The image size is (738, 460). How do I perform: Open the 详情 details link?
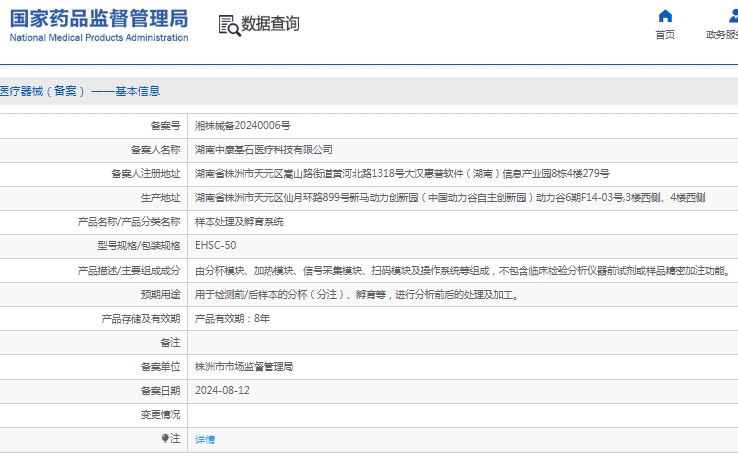[x=205, y=439]
